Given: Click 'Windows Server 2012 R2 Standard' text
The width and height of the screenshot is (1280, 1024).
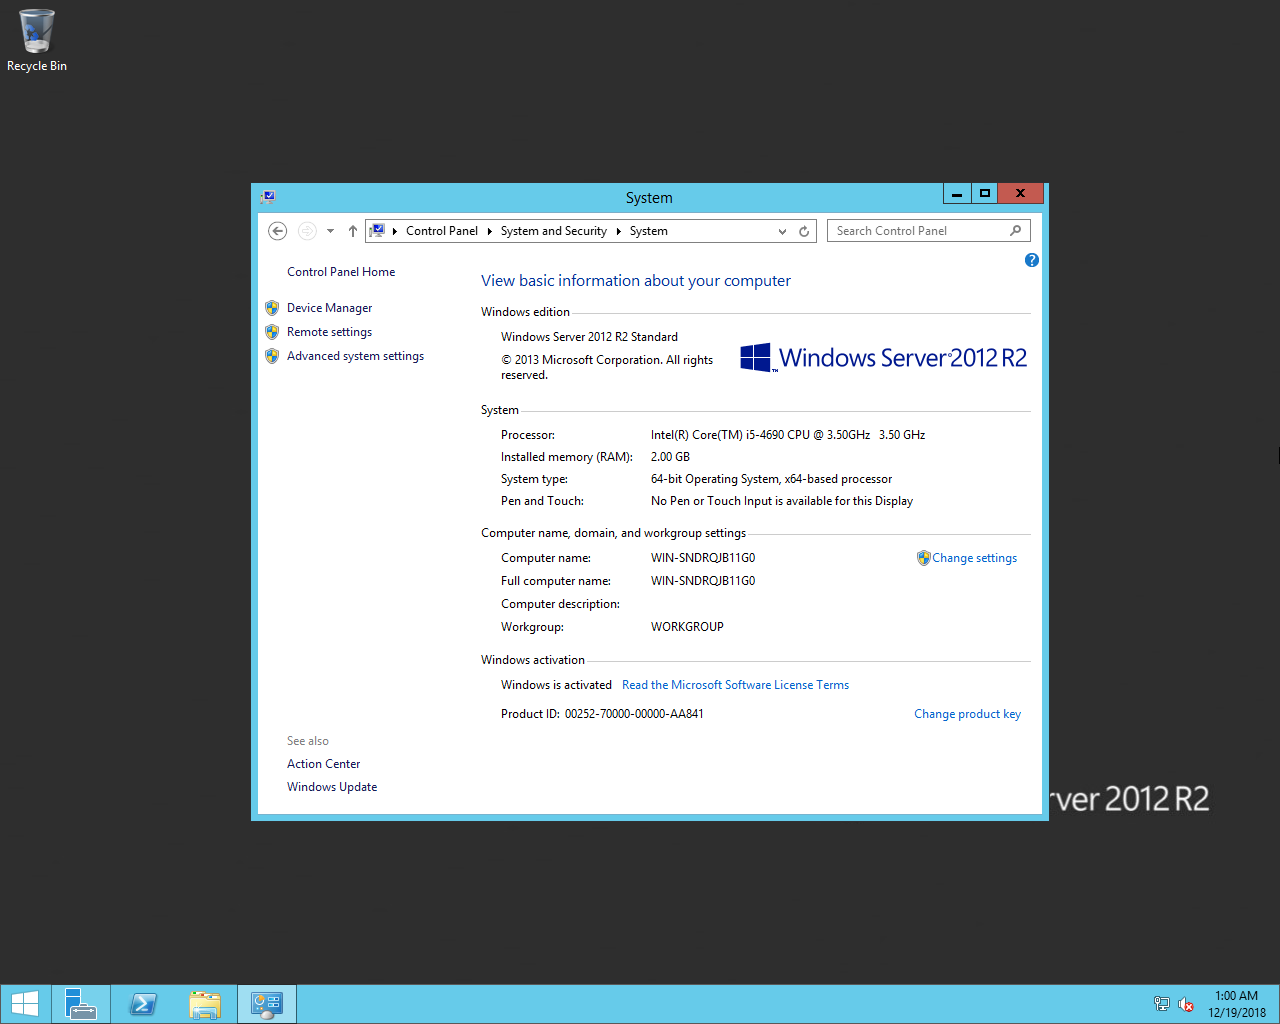Looking at the screenshot, I should point(589,337).
